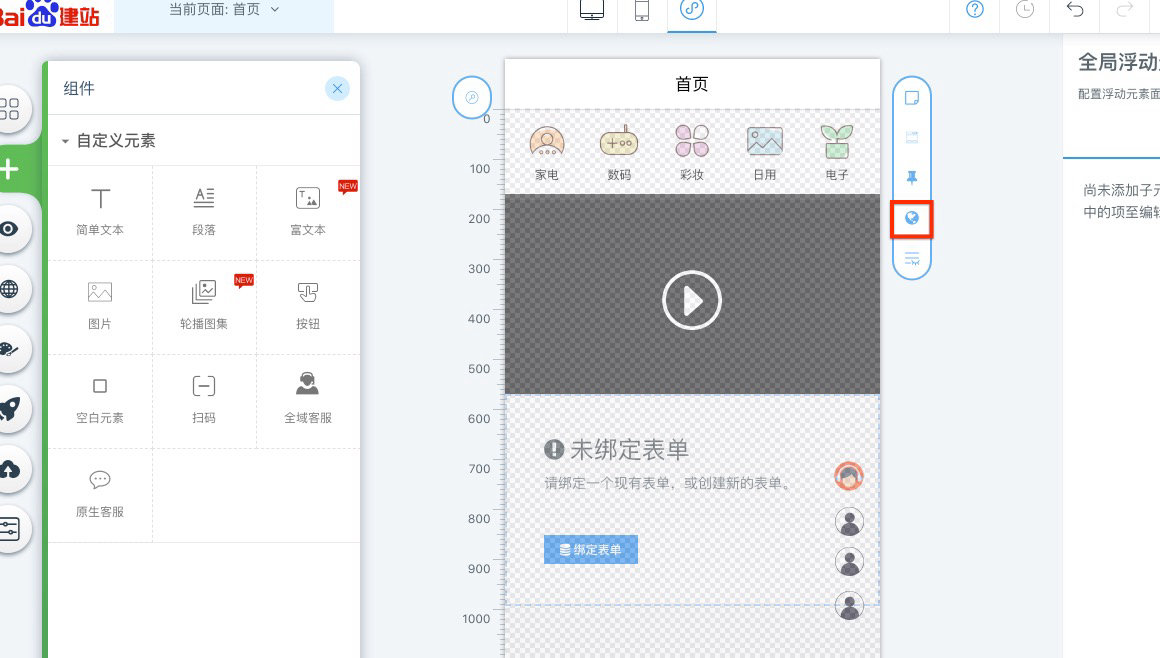Select the mini-program tab in top bar

click(x=692, y=11)
